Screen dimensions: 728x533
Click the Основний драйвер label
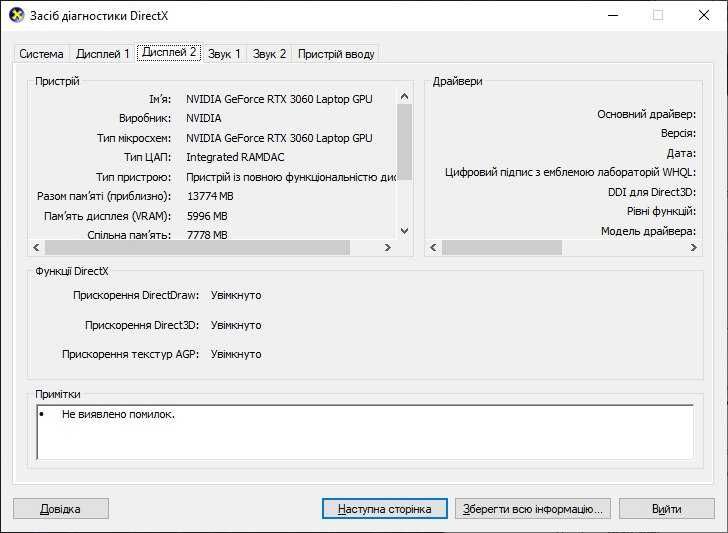[x=646, y=114]
